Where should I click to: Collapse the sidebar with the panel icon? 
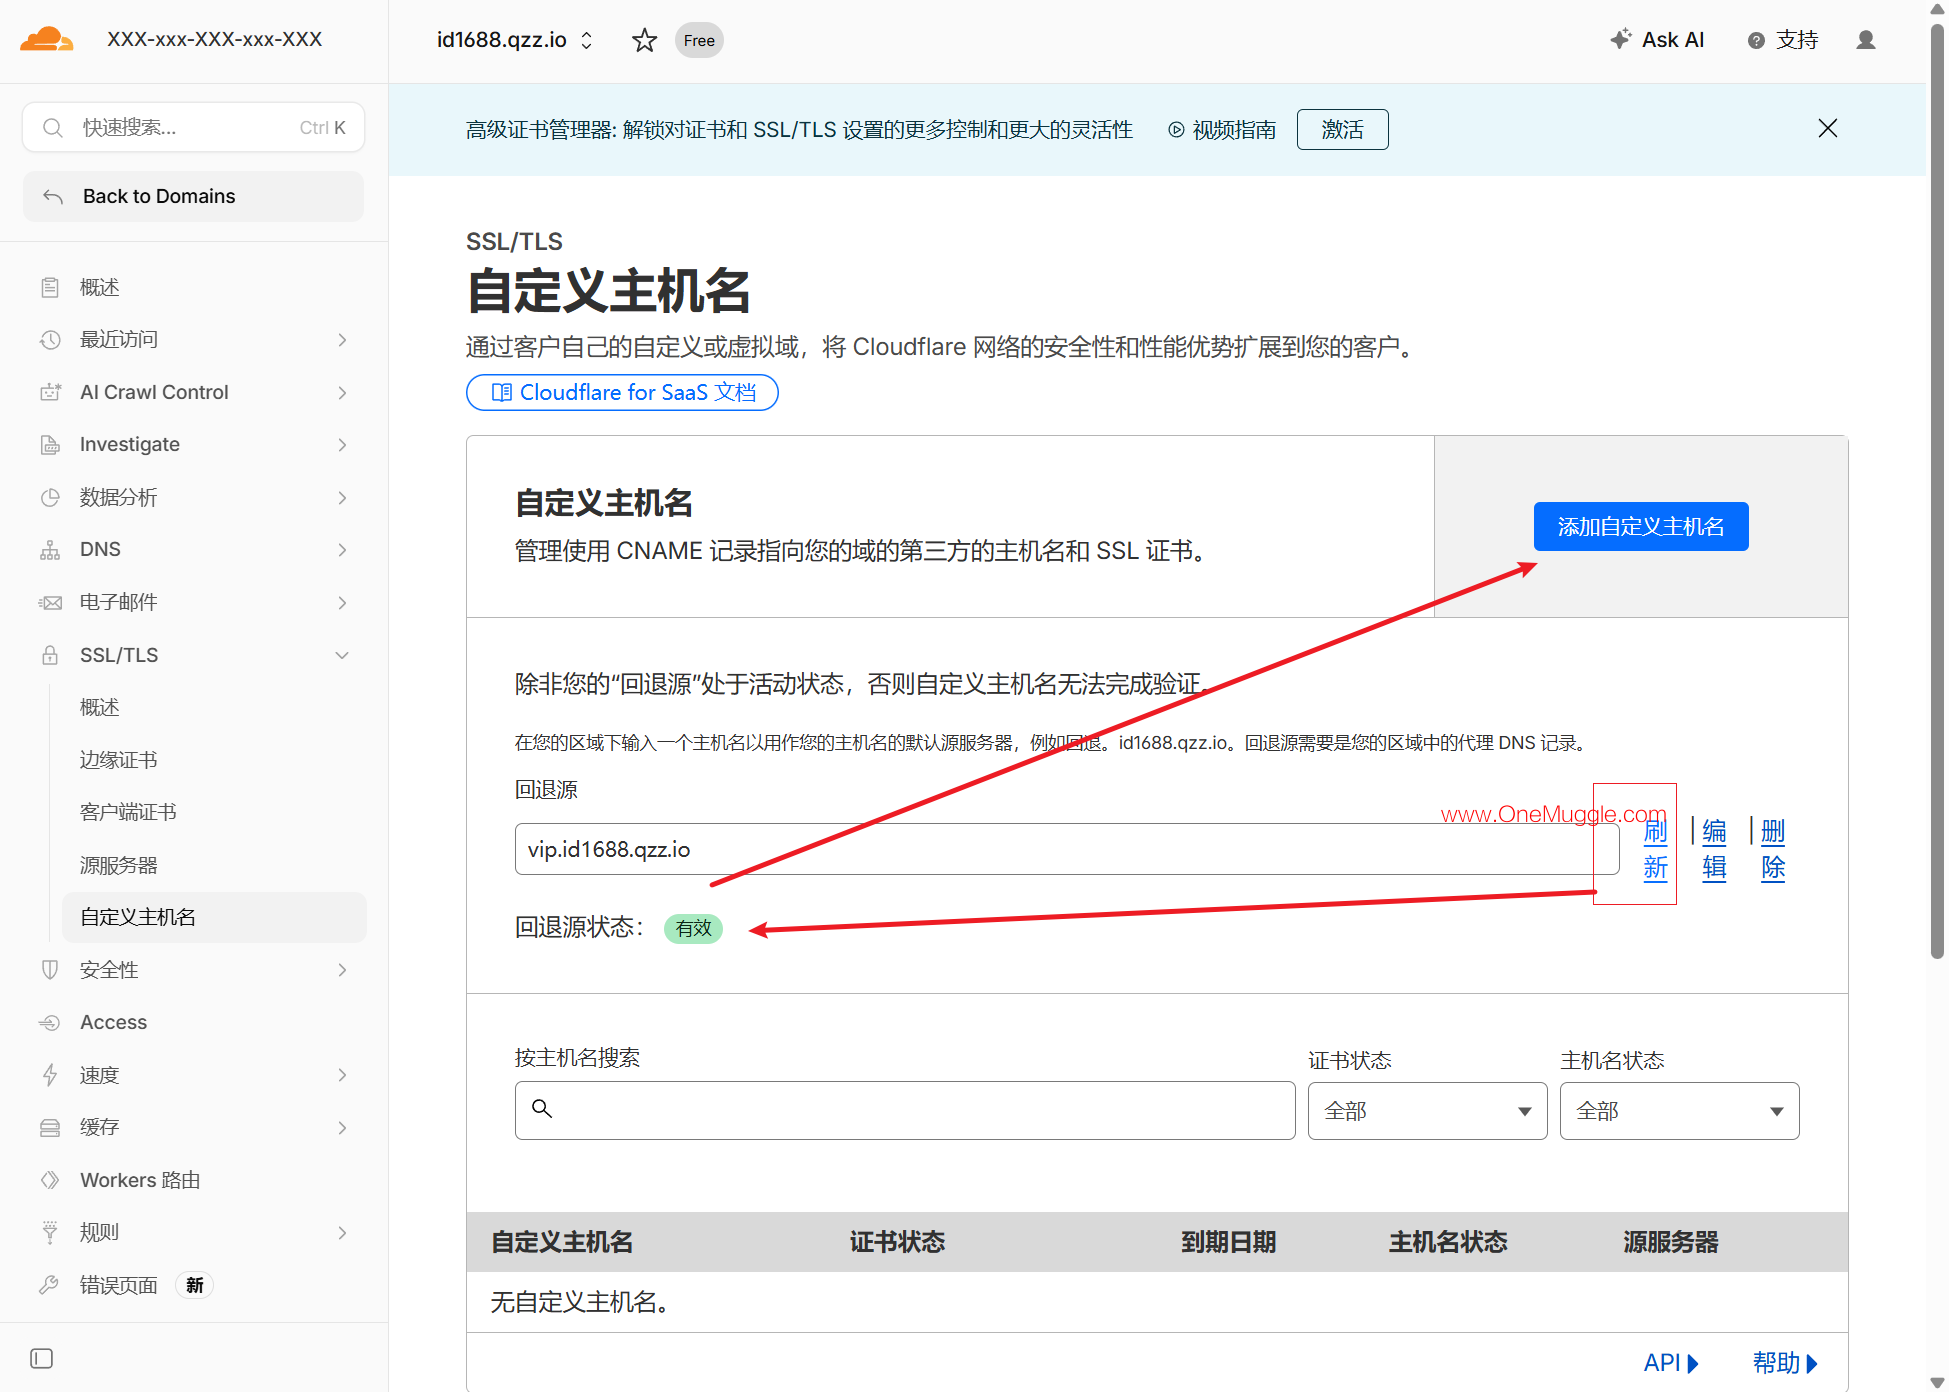click(42, 1358)
